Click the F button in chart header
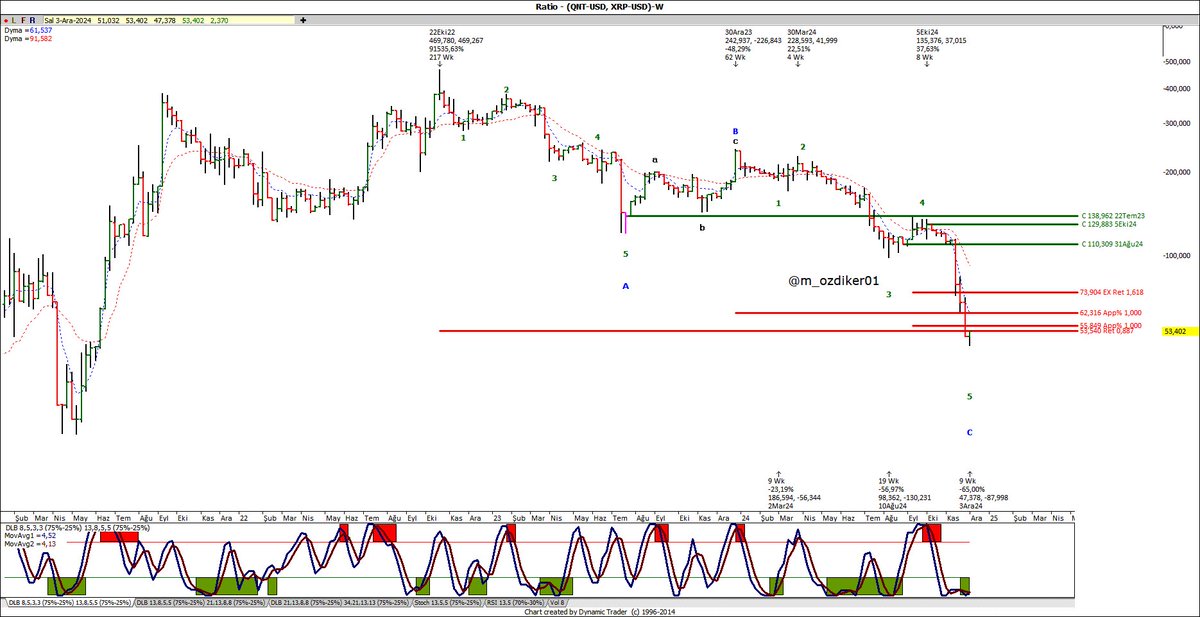1200x617 pixels. pos(24,19)
